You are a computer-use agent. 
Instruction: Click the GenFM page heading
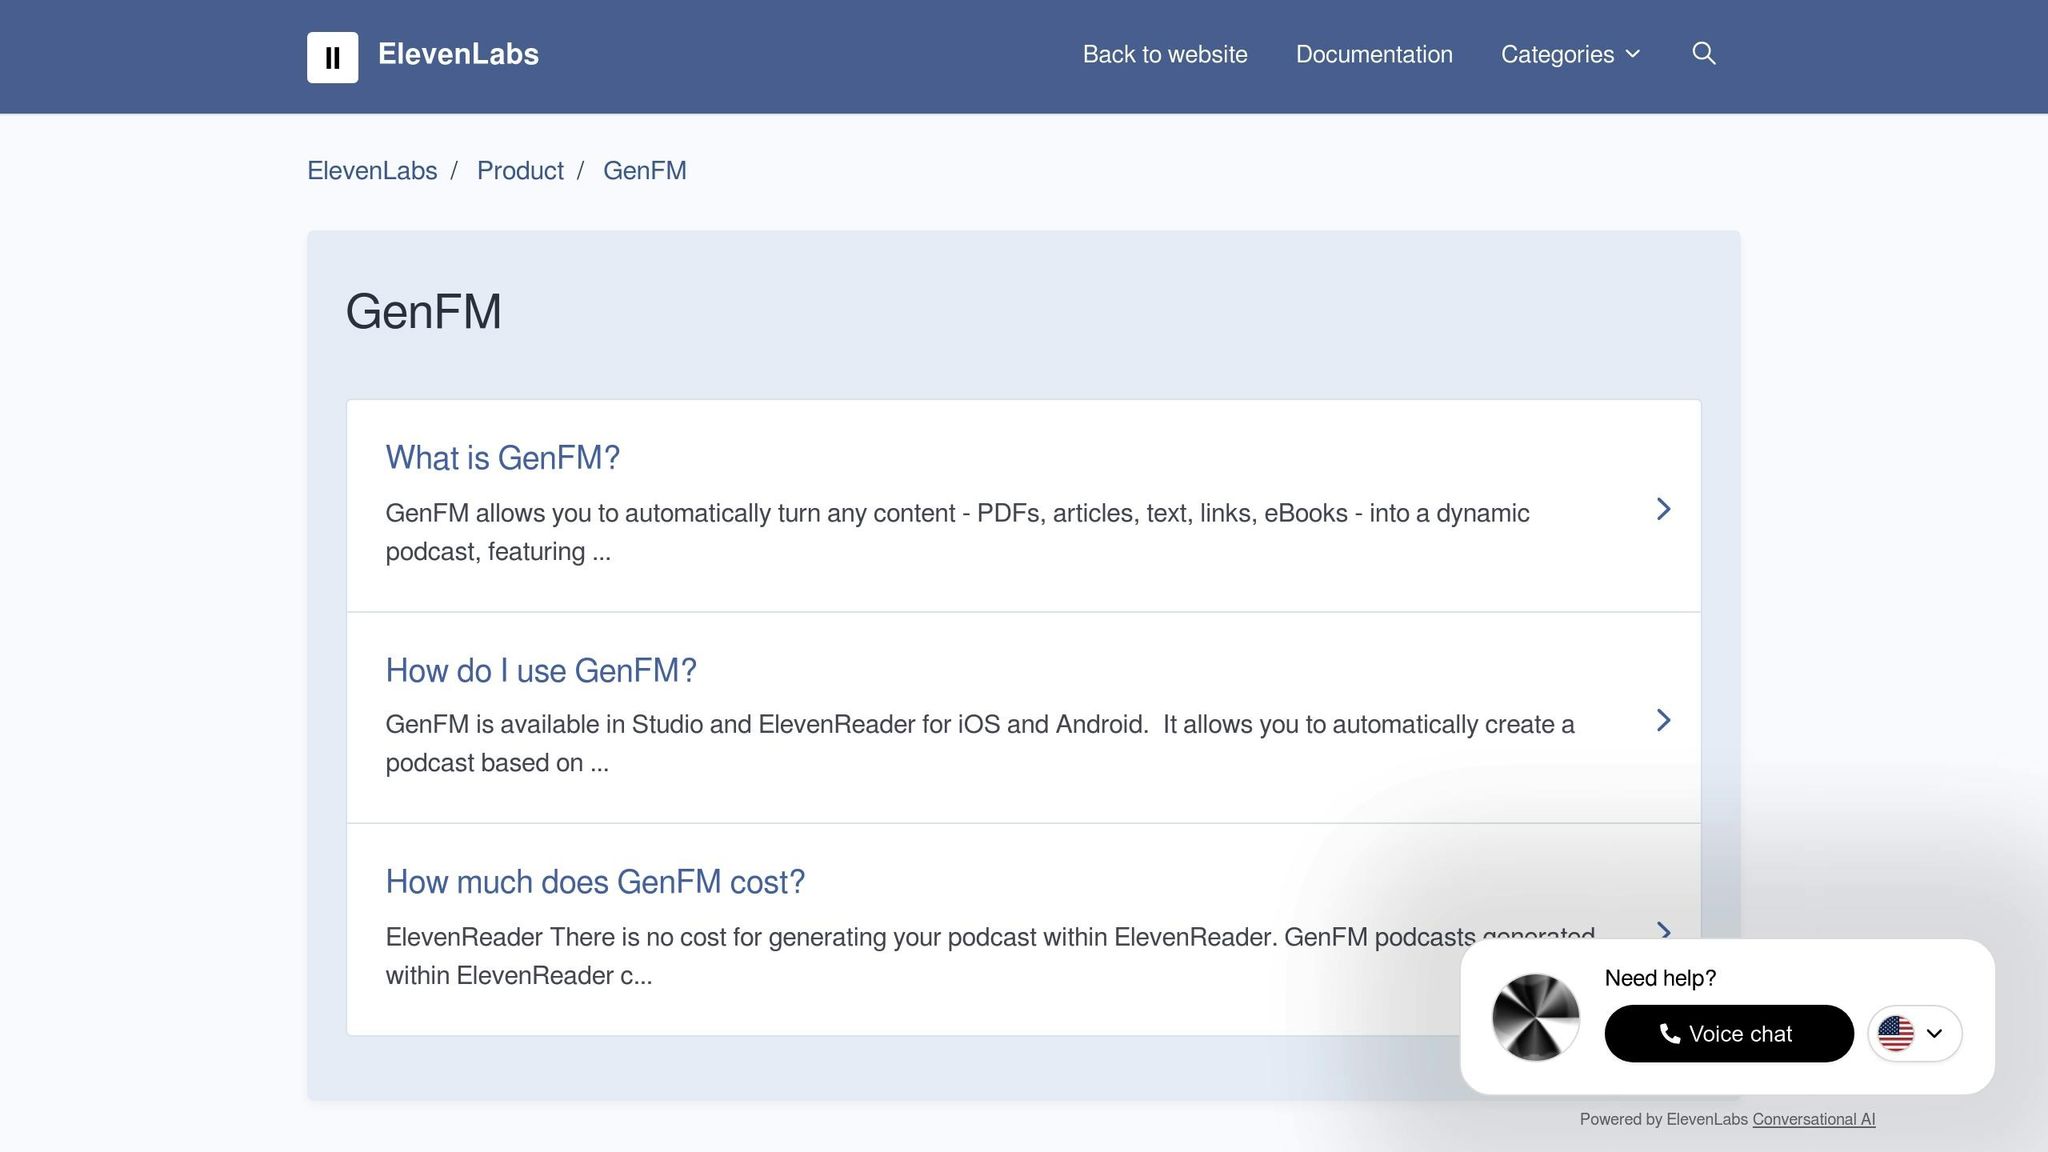[x=423, y=312]
